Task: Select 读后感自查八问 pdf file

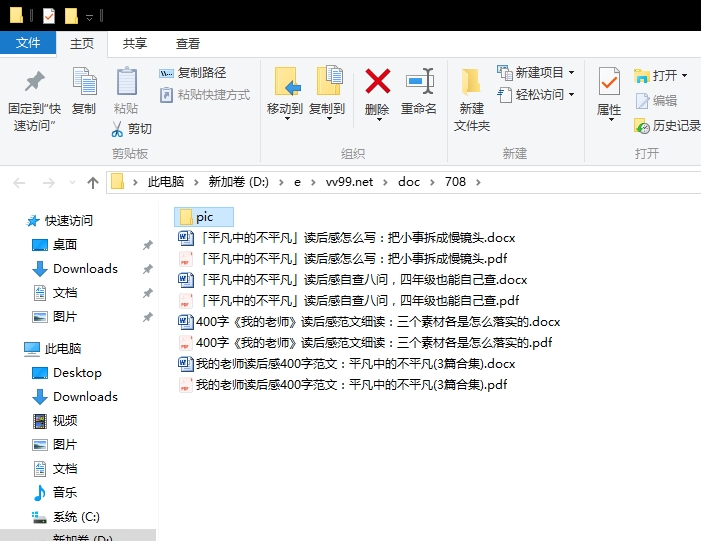Action: [349, 300]
